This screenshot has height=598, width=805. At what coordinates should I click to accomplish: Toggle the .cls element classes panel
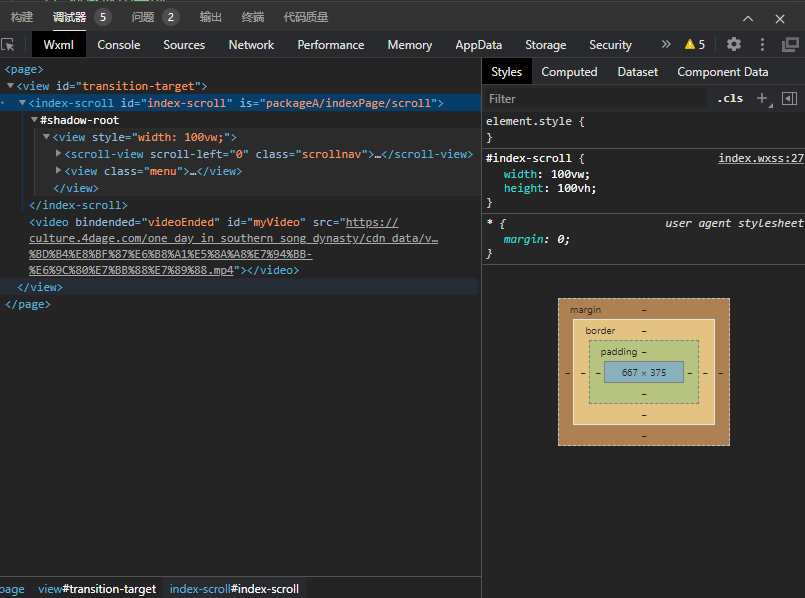point(730,98)
